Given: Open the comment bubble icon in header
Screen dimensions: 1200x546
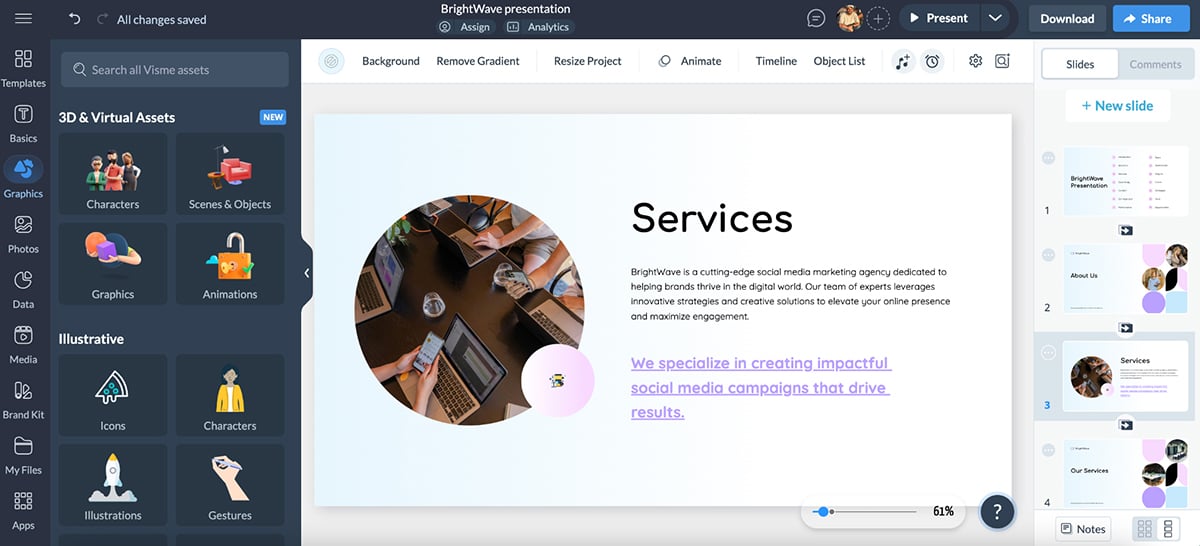Looking at the screenshot, I should tap(817, 18).
